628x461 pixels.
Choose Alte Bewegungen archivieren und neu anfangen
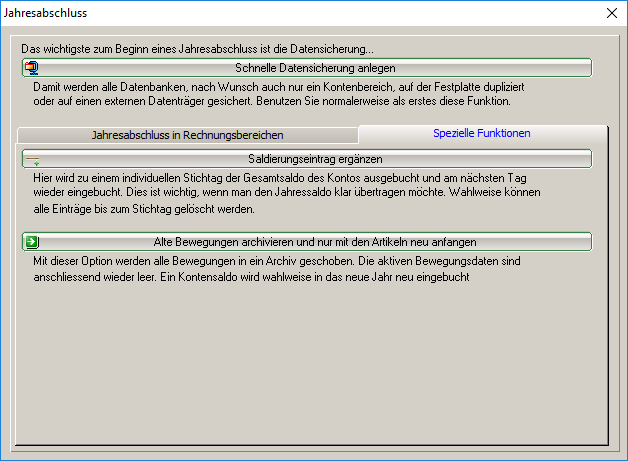(307, 242)
